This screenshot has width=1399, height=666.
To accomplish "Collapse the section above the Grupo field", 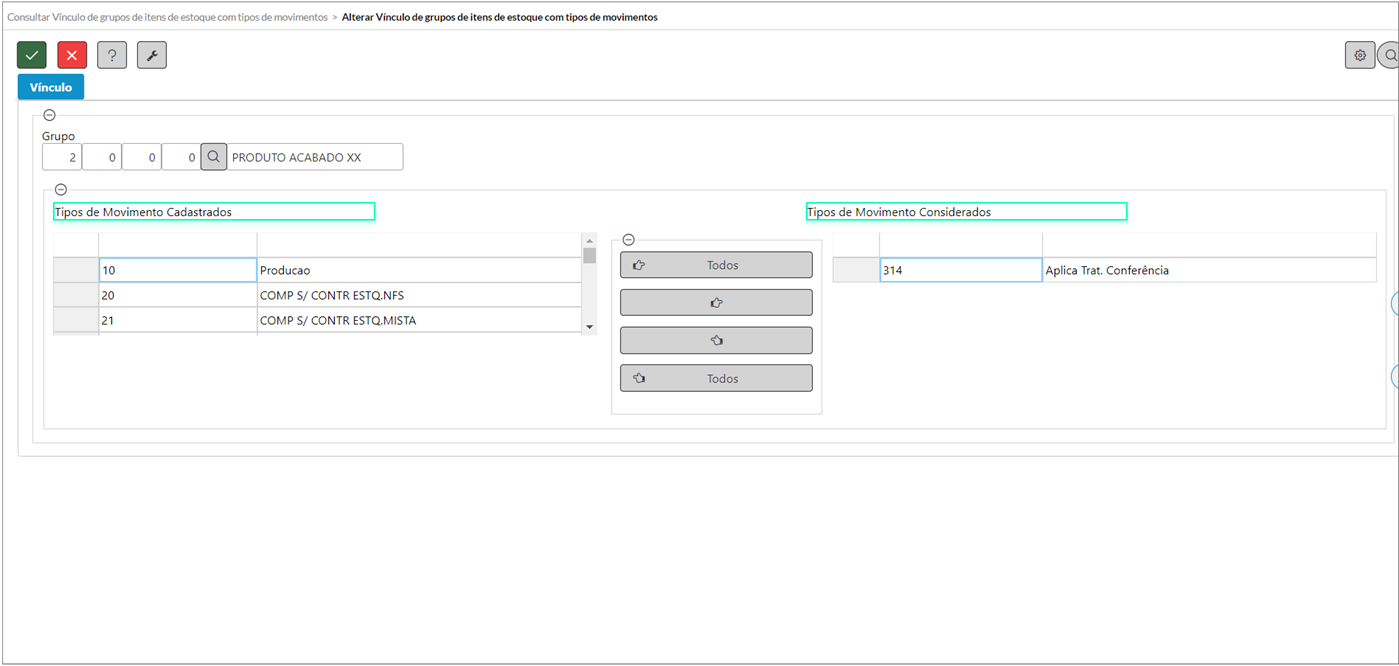I will pyautogui.click(x=50, y=115).
